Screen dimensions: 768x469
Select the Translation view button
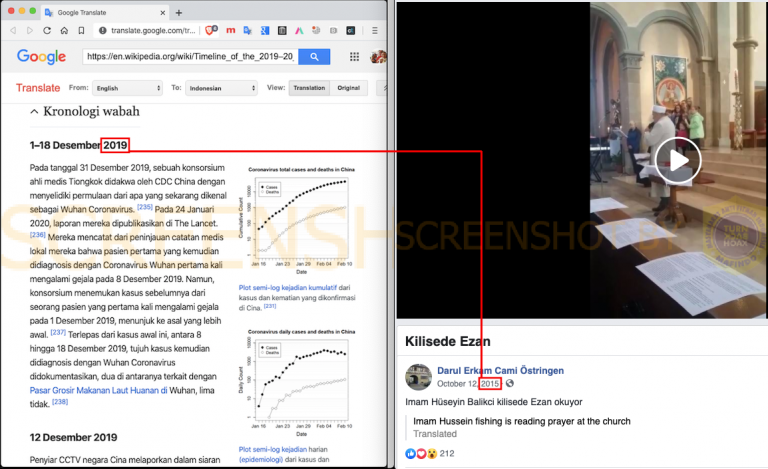pyautogui.click(x=309, y=88)
